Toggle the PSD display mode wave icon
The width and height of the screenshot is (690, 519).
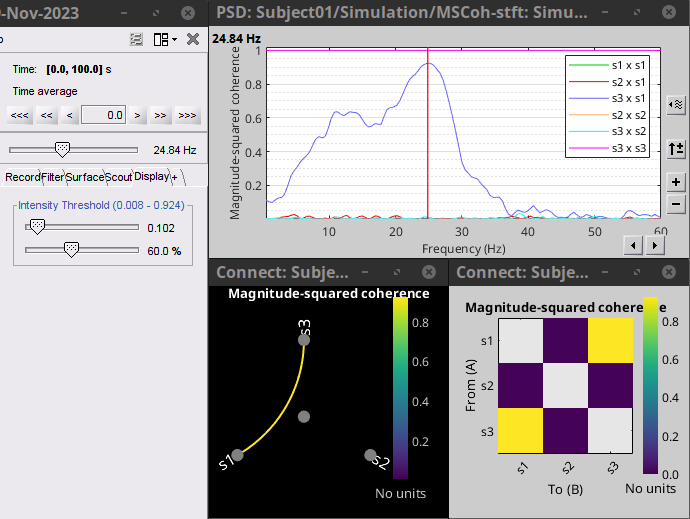pyautogui.click(x=676, y=103)
